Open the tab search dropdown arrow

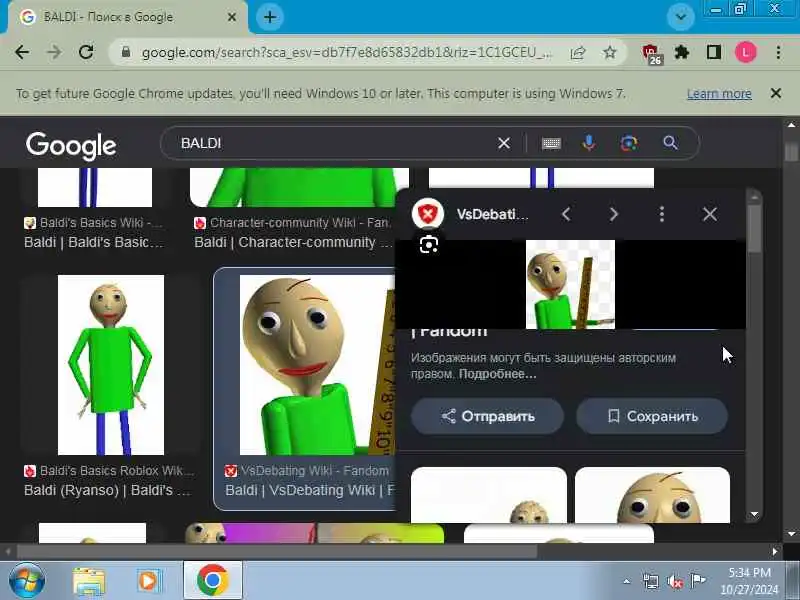tap(681, 17)
